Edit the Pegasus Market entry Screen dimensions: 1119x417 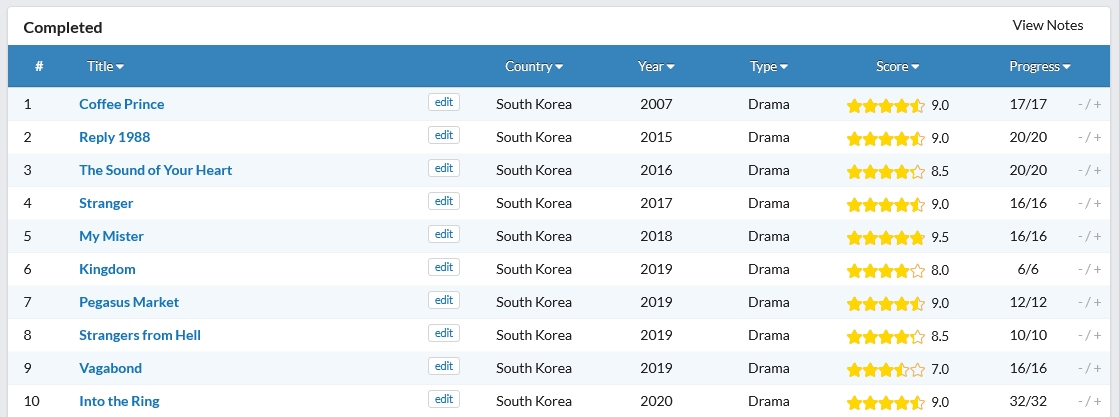[444, 300]
